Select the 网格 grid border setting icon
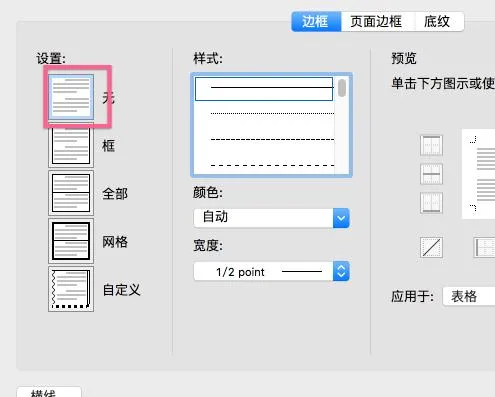 pyautogui.click(x=71, y=241)
